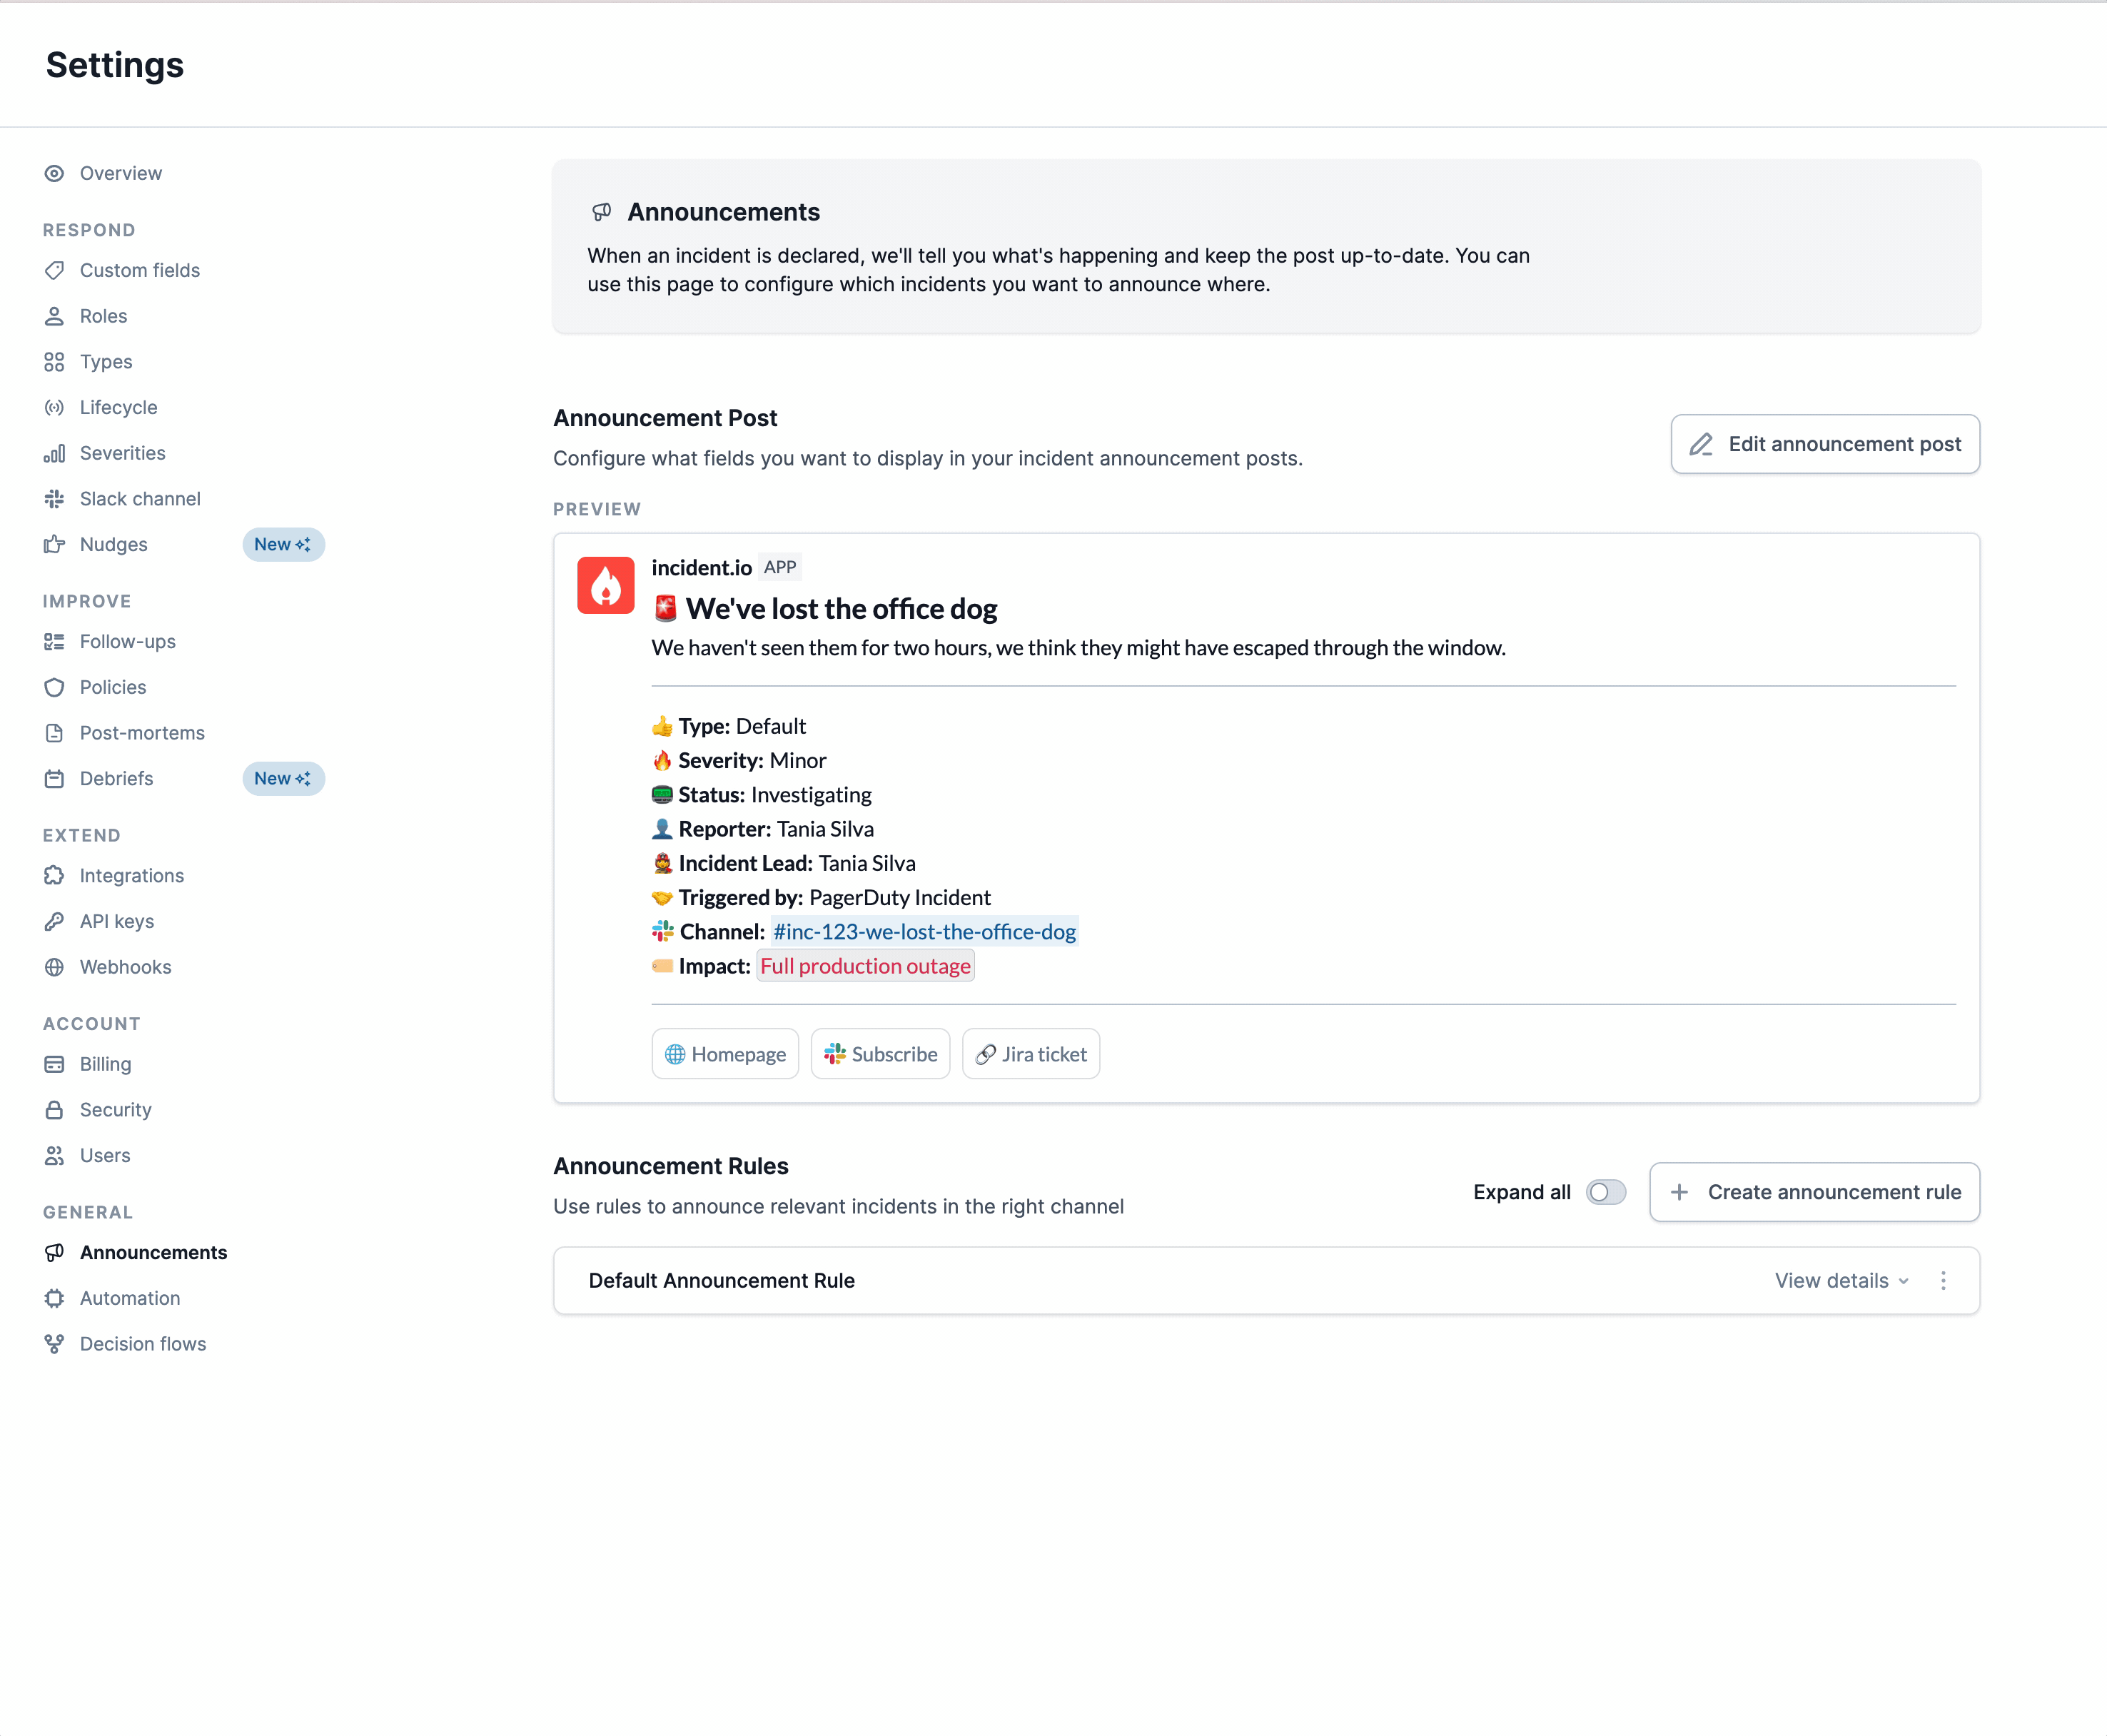Click the New badge next to Debriefs
The image size is (2107, 1736).
[283, 778]
